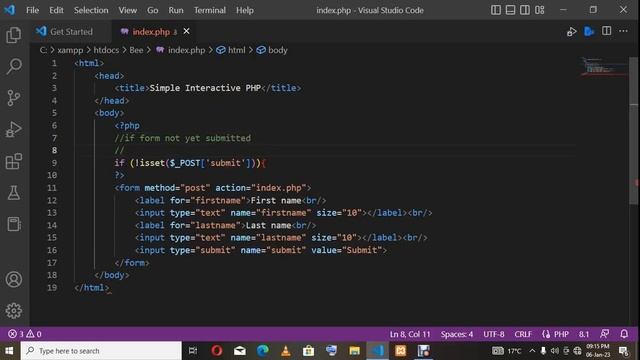Screen dimensions: 640x360
Task: Open errors and warnings in status bar
Action: [x=25, y=334]
